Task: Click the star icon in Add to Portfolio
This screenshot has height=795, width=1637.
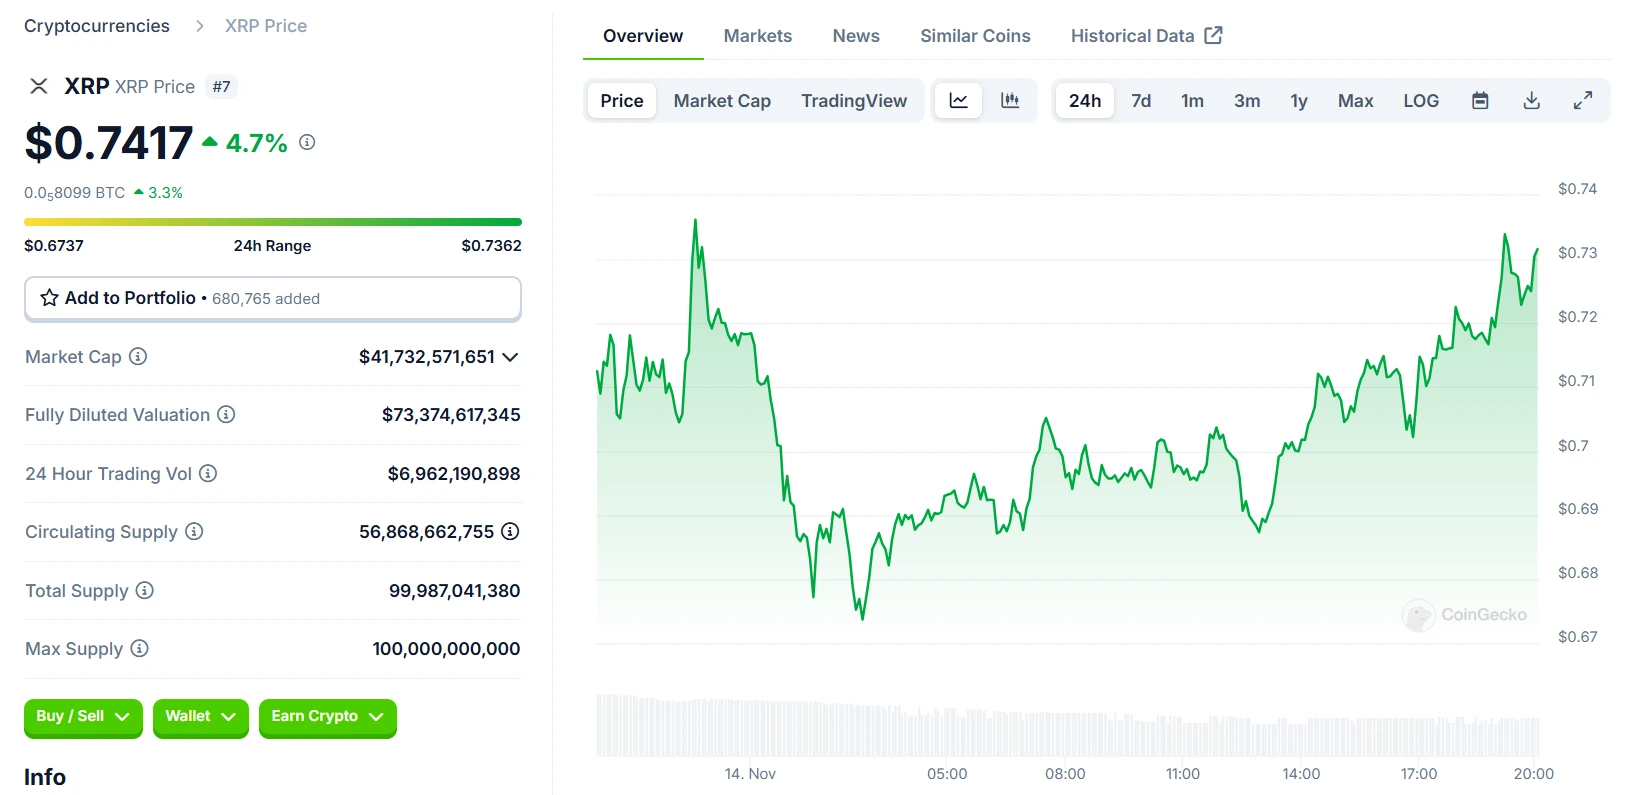Action: [49, 298]
